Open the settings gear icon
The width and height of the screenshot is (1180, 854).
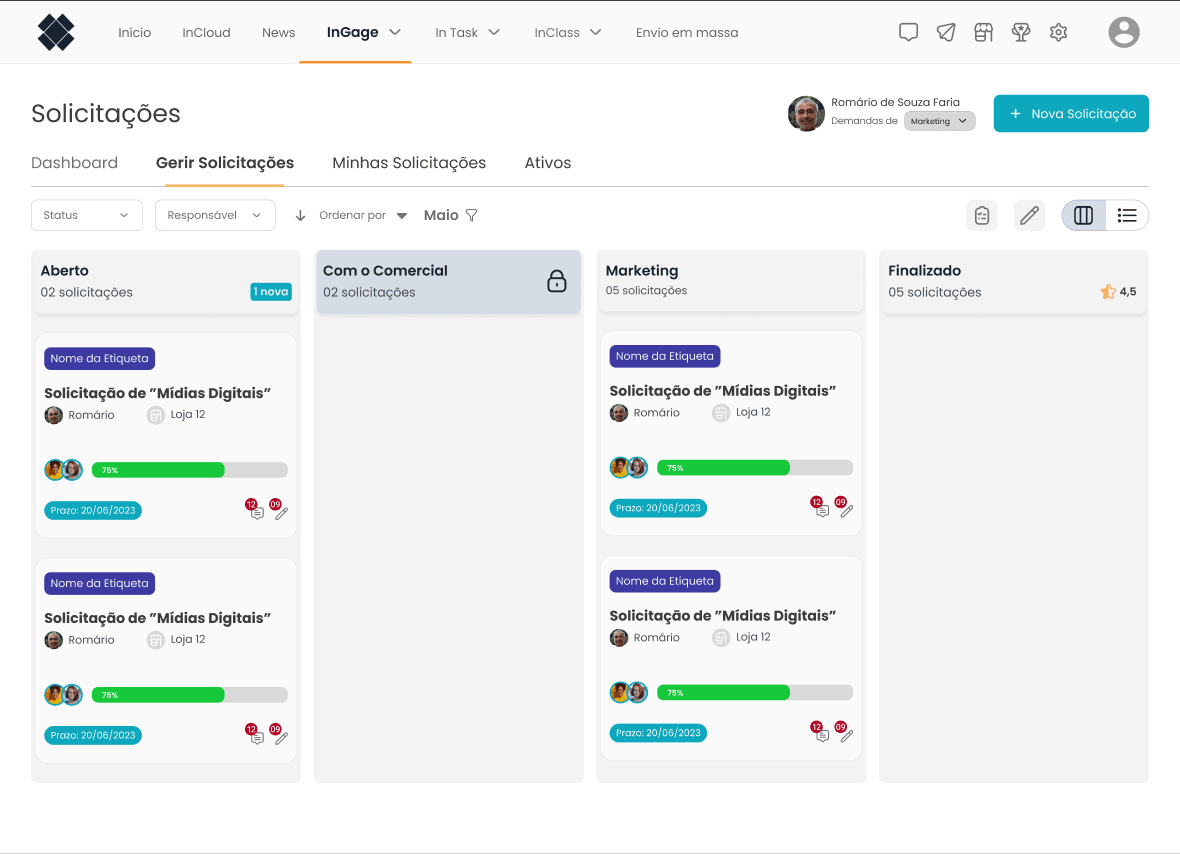coord(1059,32)
